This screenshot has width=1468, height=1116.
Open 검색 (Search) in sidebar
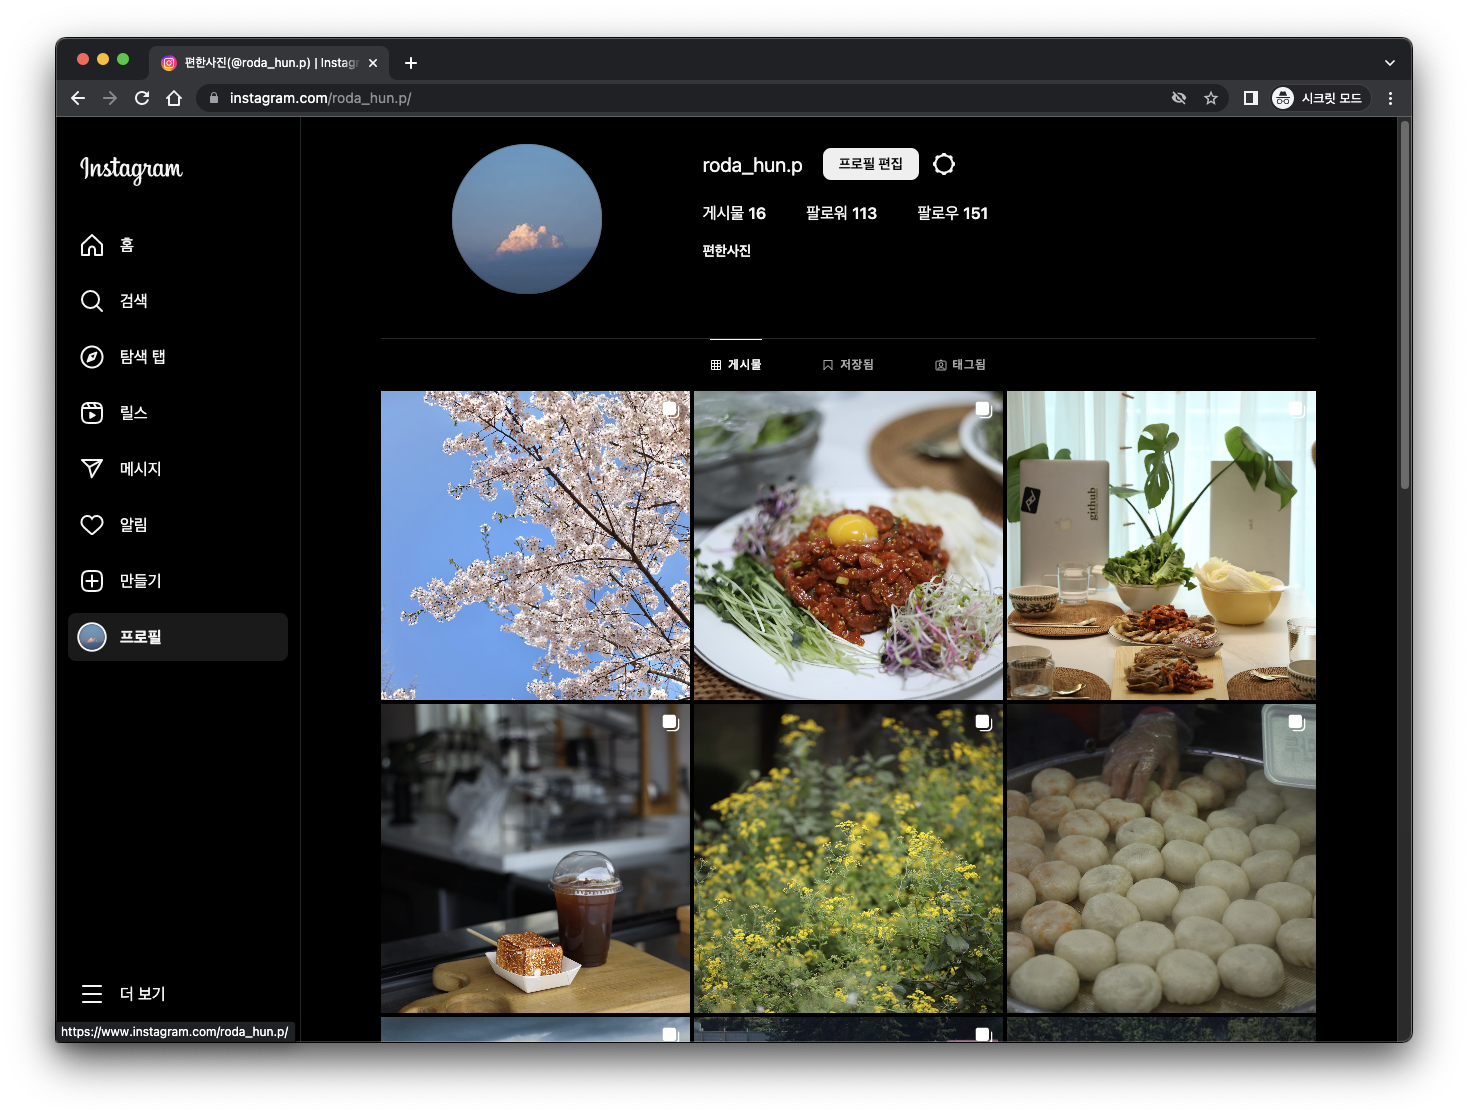click(178, 301)
